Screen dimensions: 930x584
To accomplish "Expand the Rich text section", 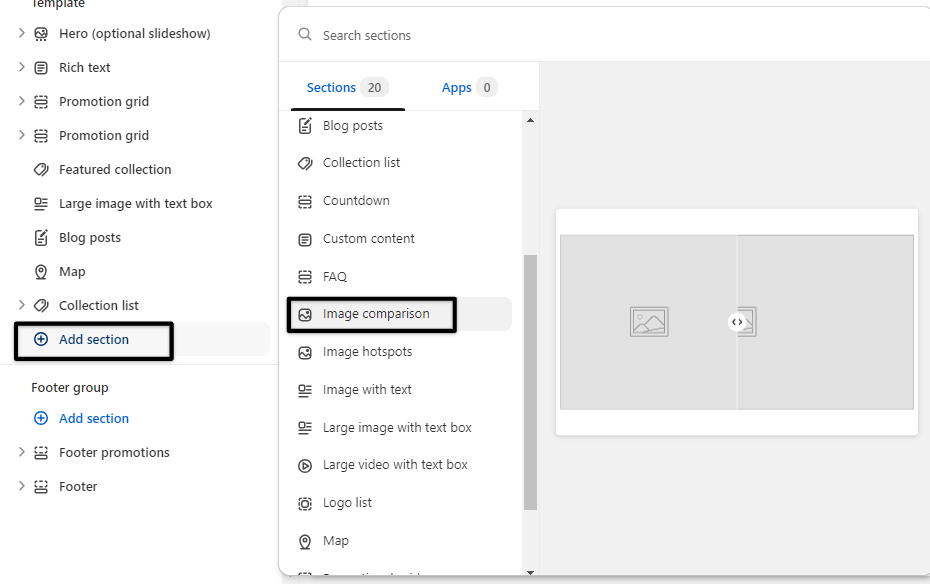I will [x=22, y=68].
